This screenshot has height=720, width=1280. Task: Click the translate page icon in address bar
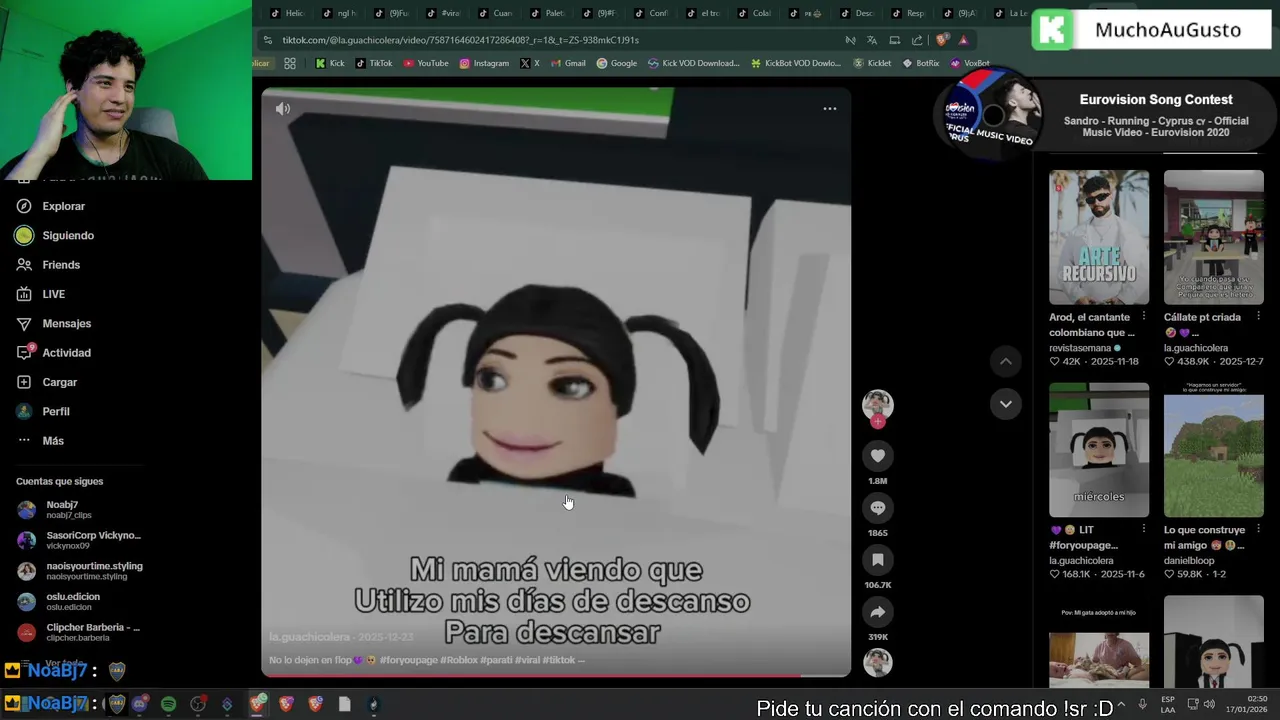(x=872, y=40)
